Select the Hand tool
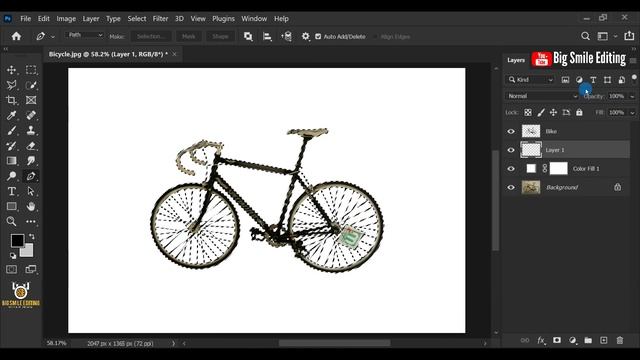The height and width of the screenshot is (360, 640). click(x=31, y=206)
